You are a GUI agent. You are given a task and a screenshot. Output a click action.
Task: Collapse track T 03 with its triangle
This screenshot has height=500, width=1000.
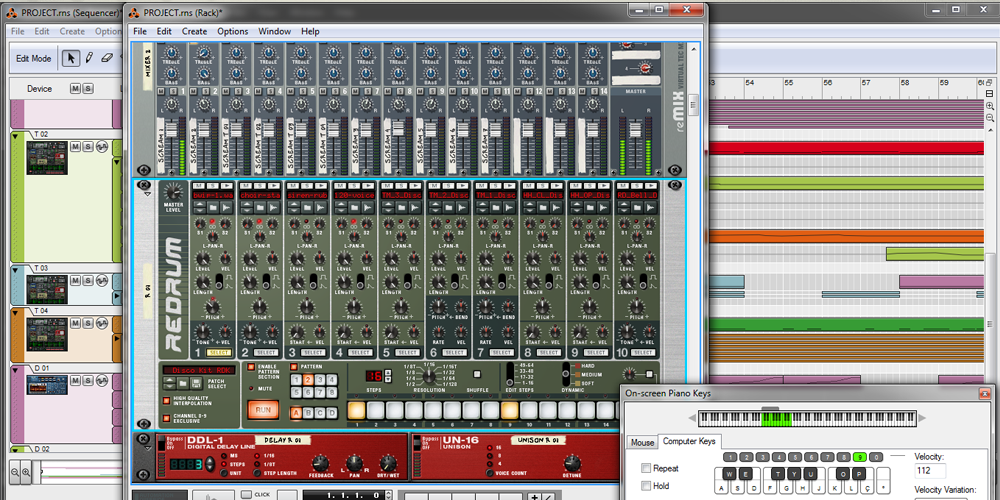pyautogui.click(x=16, y=268)
